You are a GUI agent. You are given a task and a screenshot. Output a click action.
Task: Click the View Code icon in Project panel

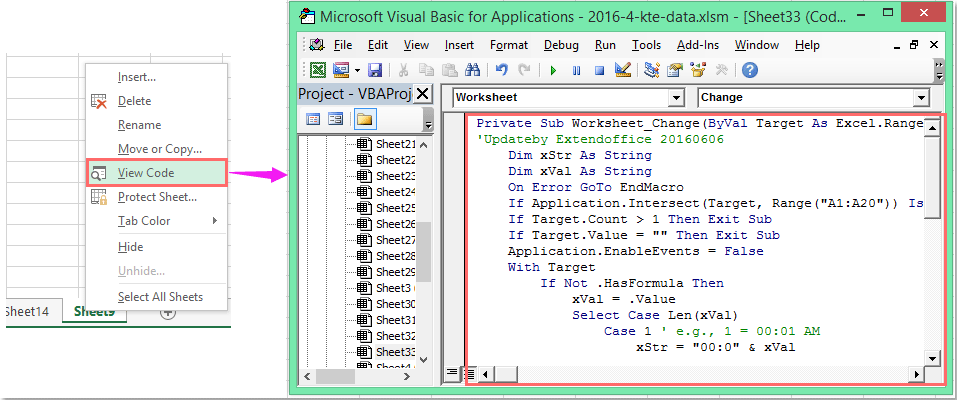click(313, 119)
